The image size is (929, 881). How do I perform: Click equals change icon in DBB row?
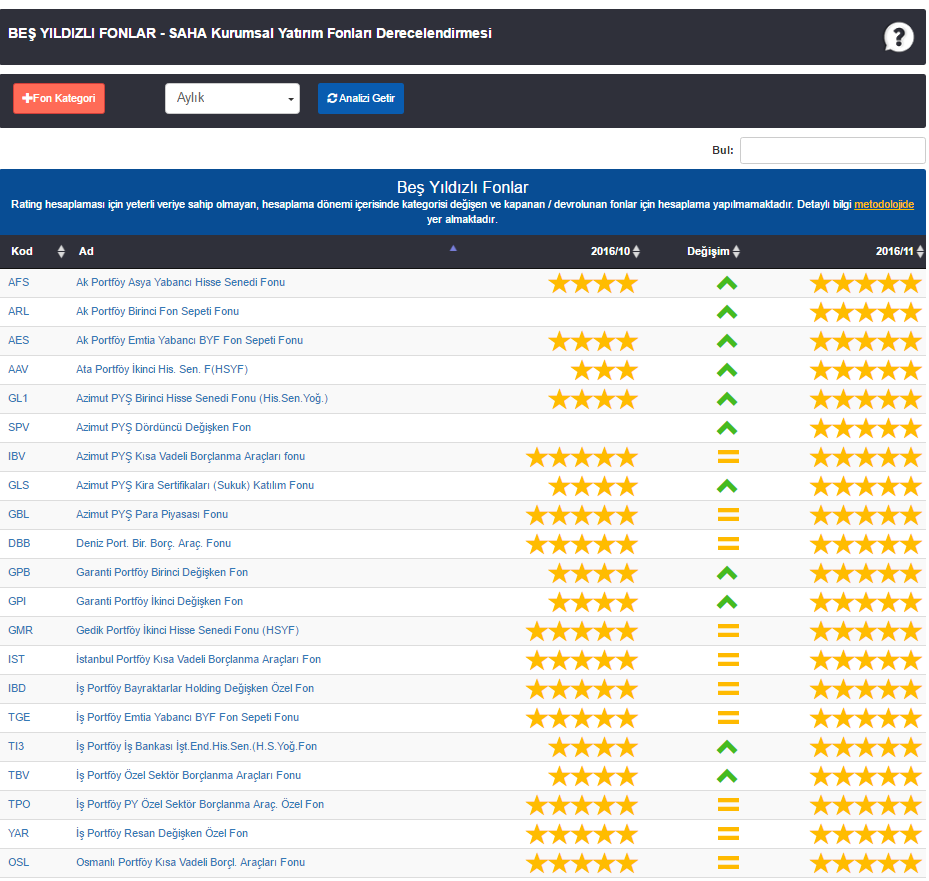(x=728, y=543)
